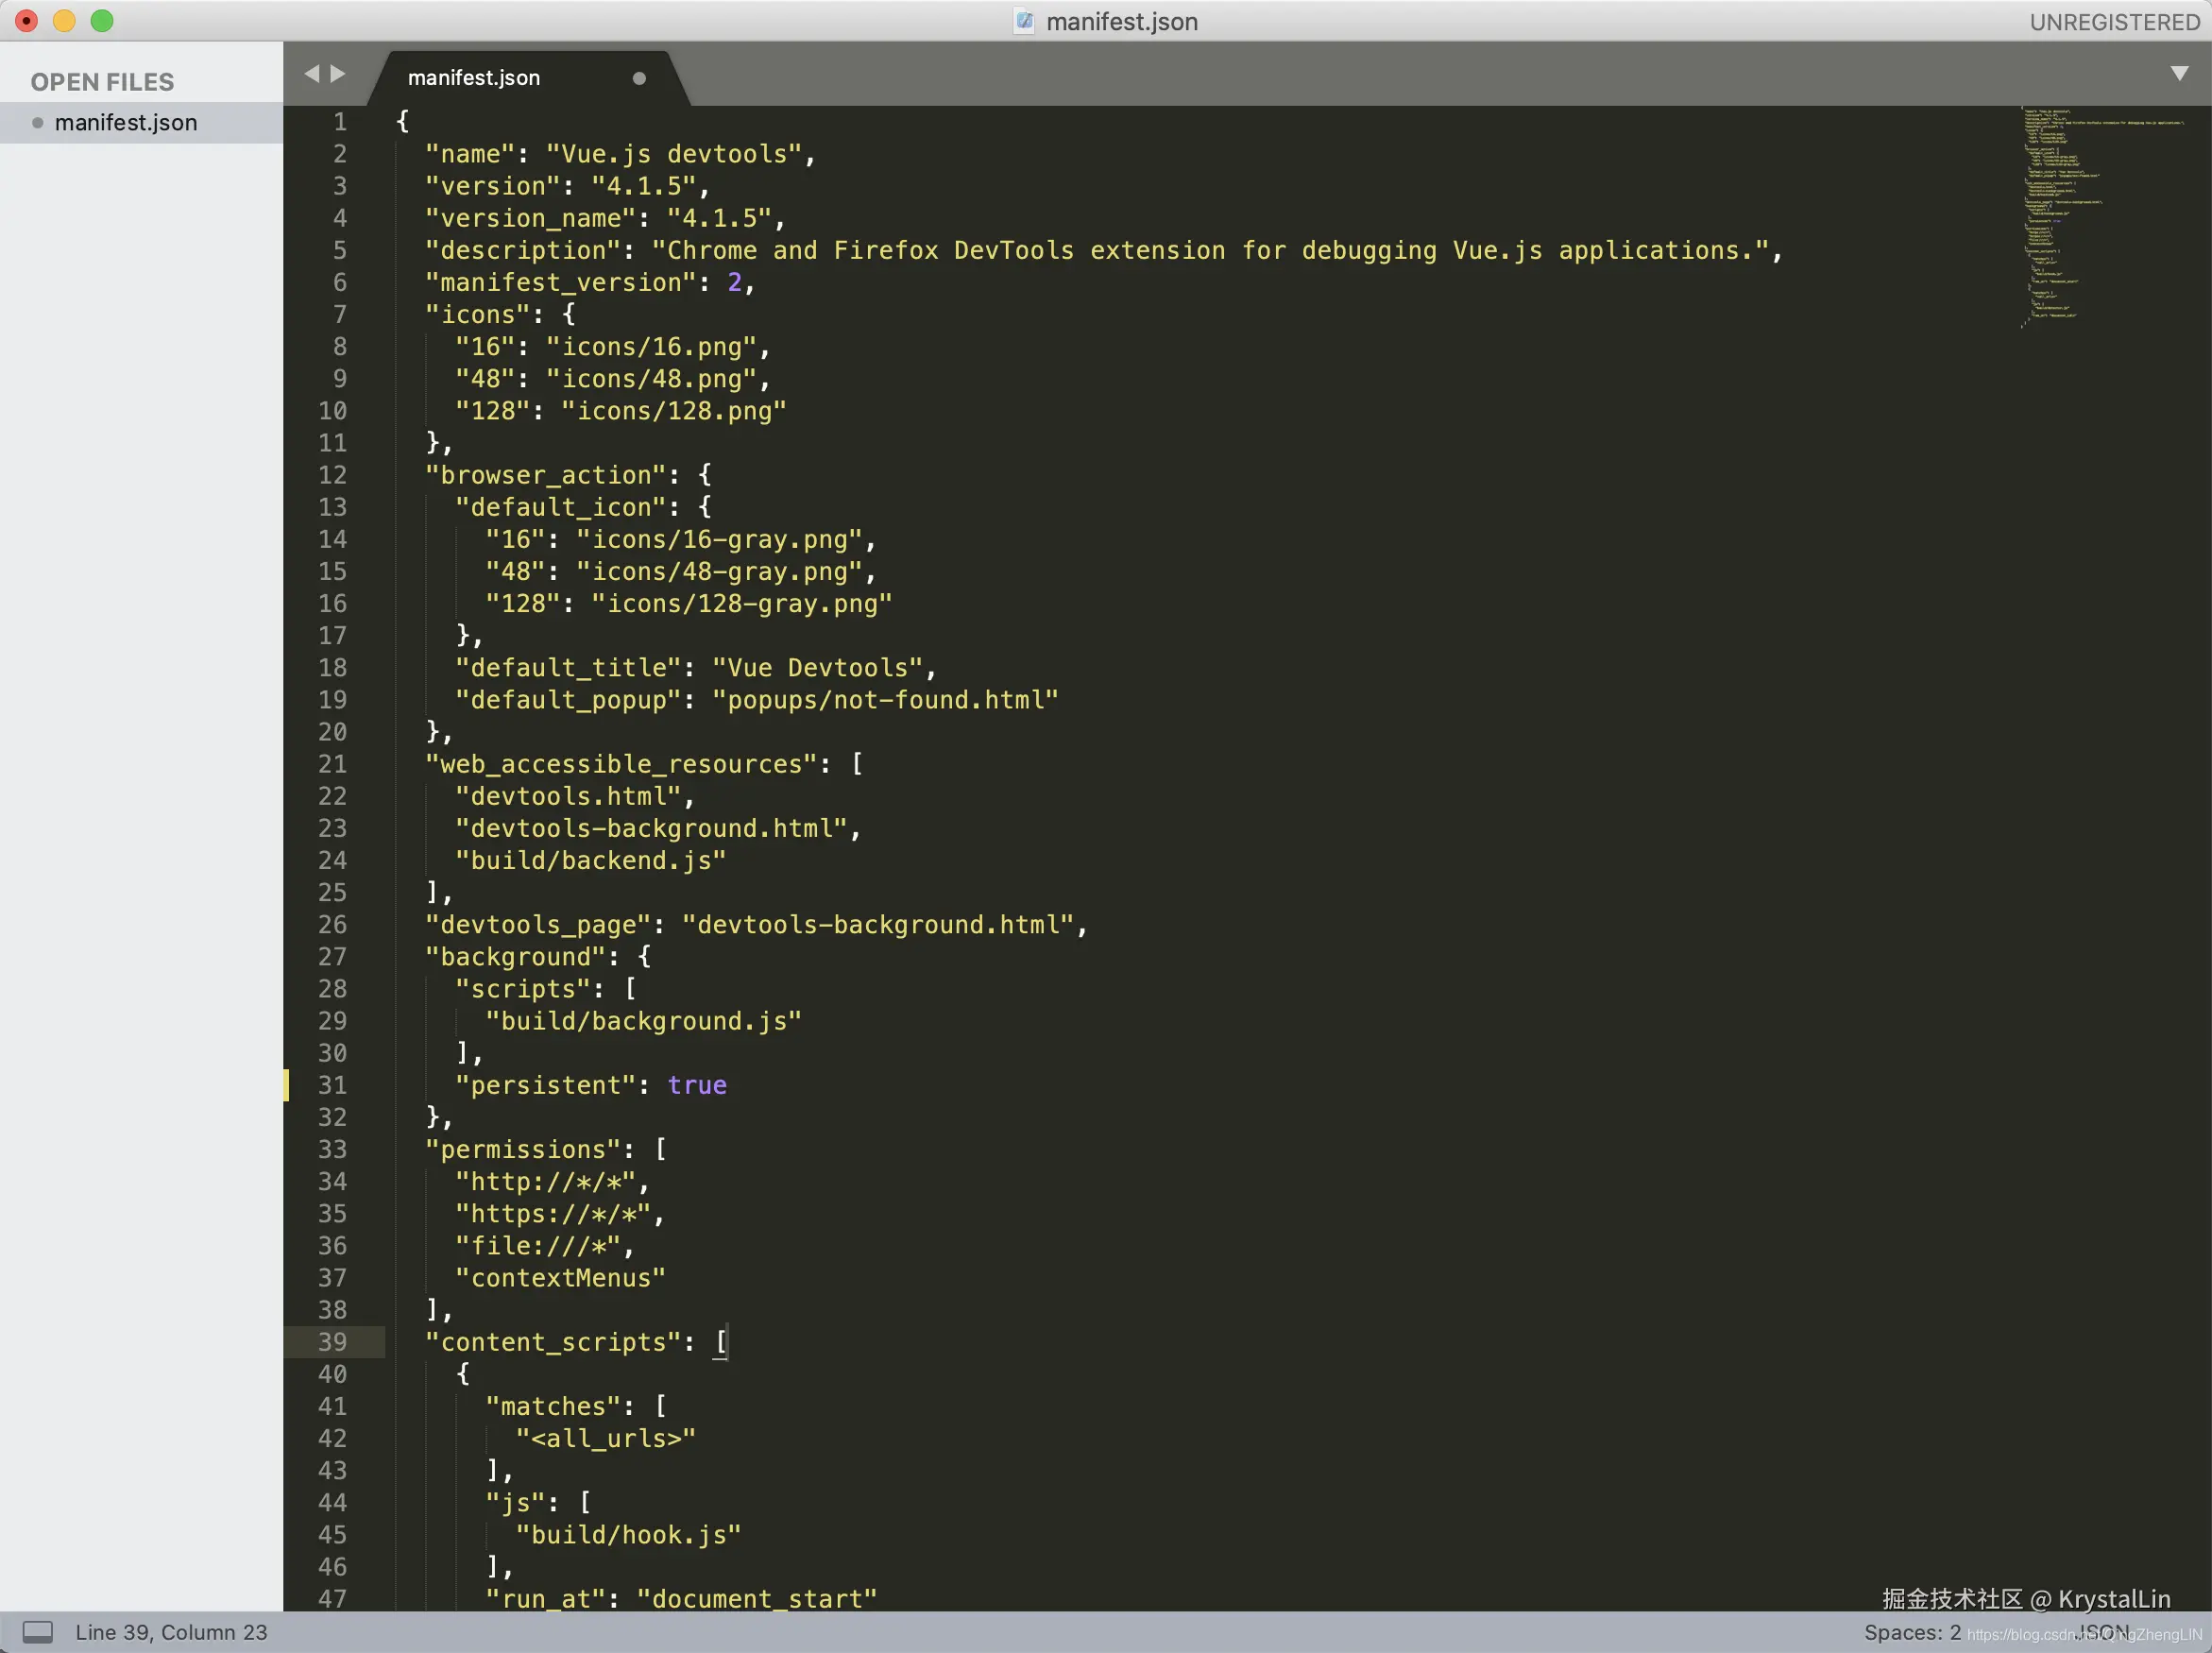Click unsaved dot next to manifest.json in sidebar
The image size is (2212, 1653).
[38, 123]
